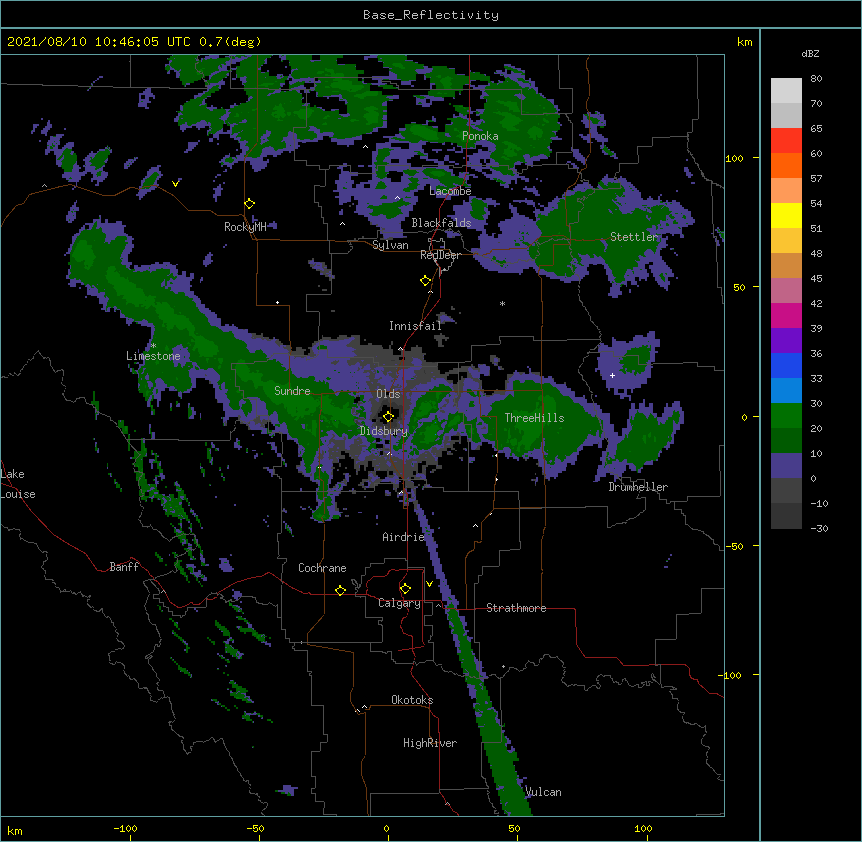
Task: Click the asterisk marker east of Innisfail
Action: pyautogui.click(x=502, y=303)
